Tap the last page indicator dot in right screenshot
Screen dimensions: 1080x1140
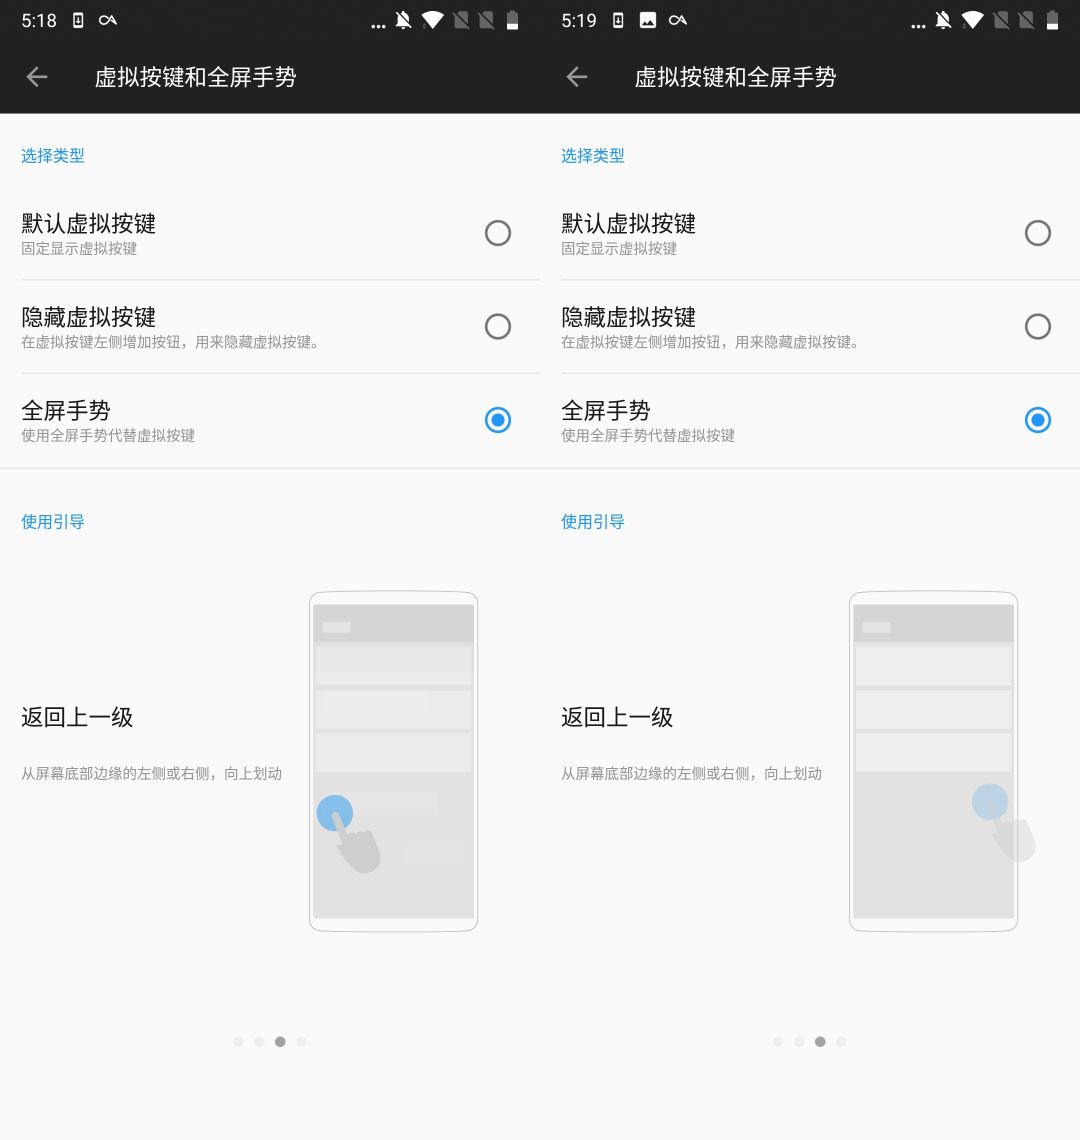(841, 1042)
